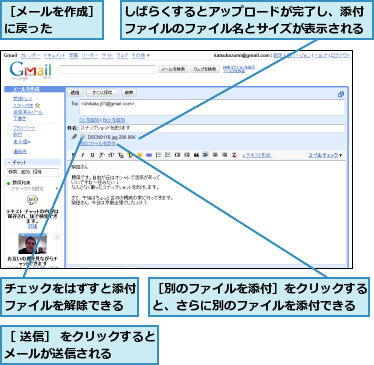Expand the その他 menu in the top bar
Screen dimensions: 374x365
141,55
